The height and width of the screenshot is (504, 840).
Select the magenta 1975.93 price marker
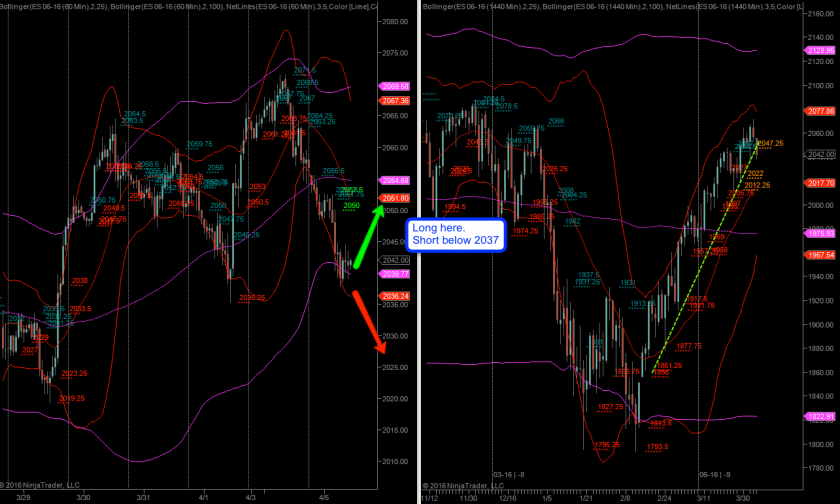click(x=820, y=234)
